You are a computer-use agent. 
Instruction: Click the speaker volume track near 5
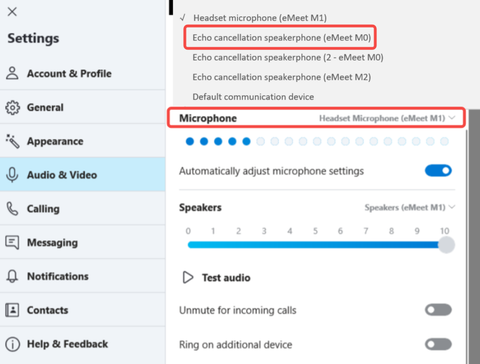click(x=315, y=245)
